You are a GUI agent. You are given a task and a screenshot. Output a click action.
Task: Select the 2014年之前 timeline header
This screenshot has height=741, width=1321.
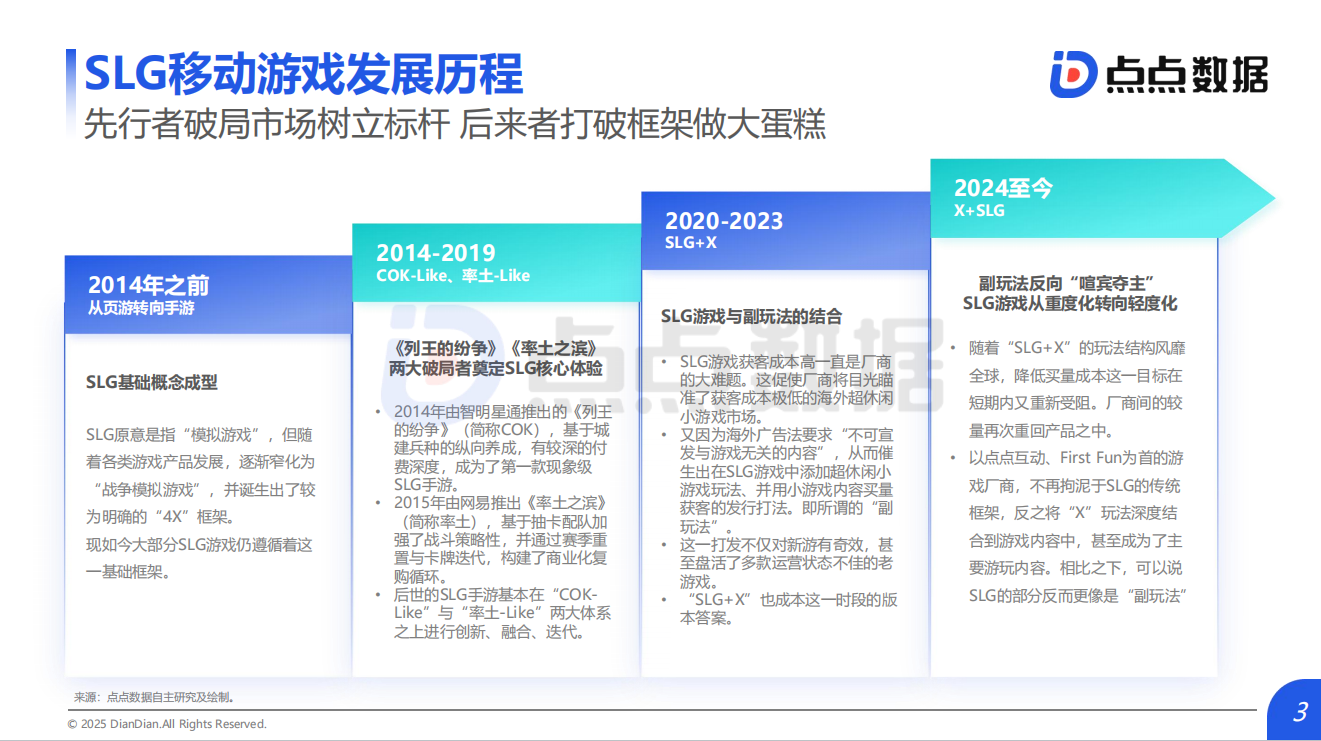(x=148, y=285)
